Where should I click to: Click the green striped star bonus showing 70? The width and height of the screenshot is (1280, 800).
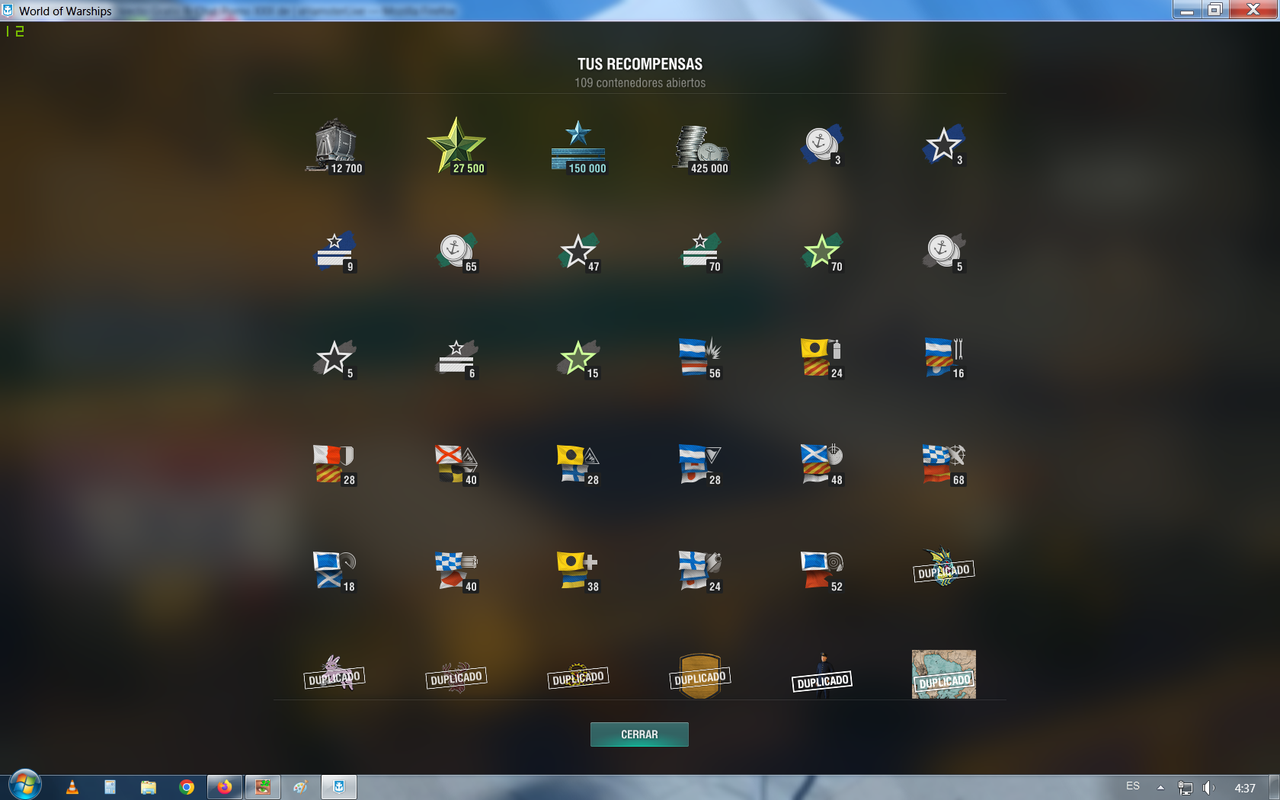[x=701, y=252]
